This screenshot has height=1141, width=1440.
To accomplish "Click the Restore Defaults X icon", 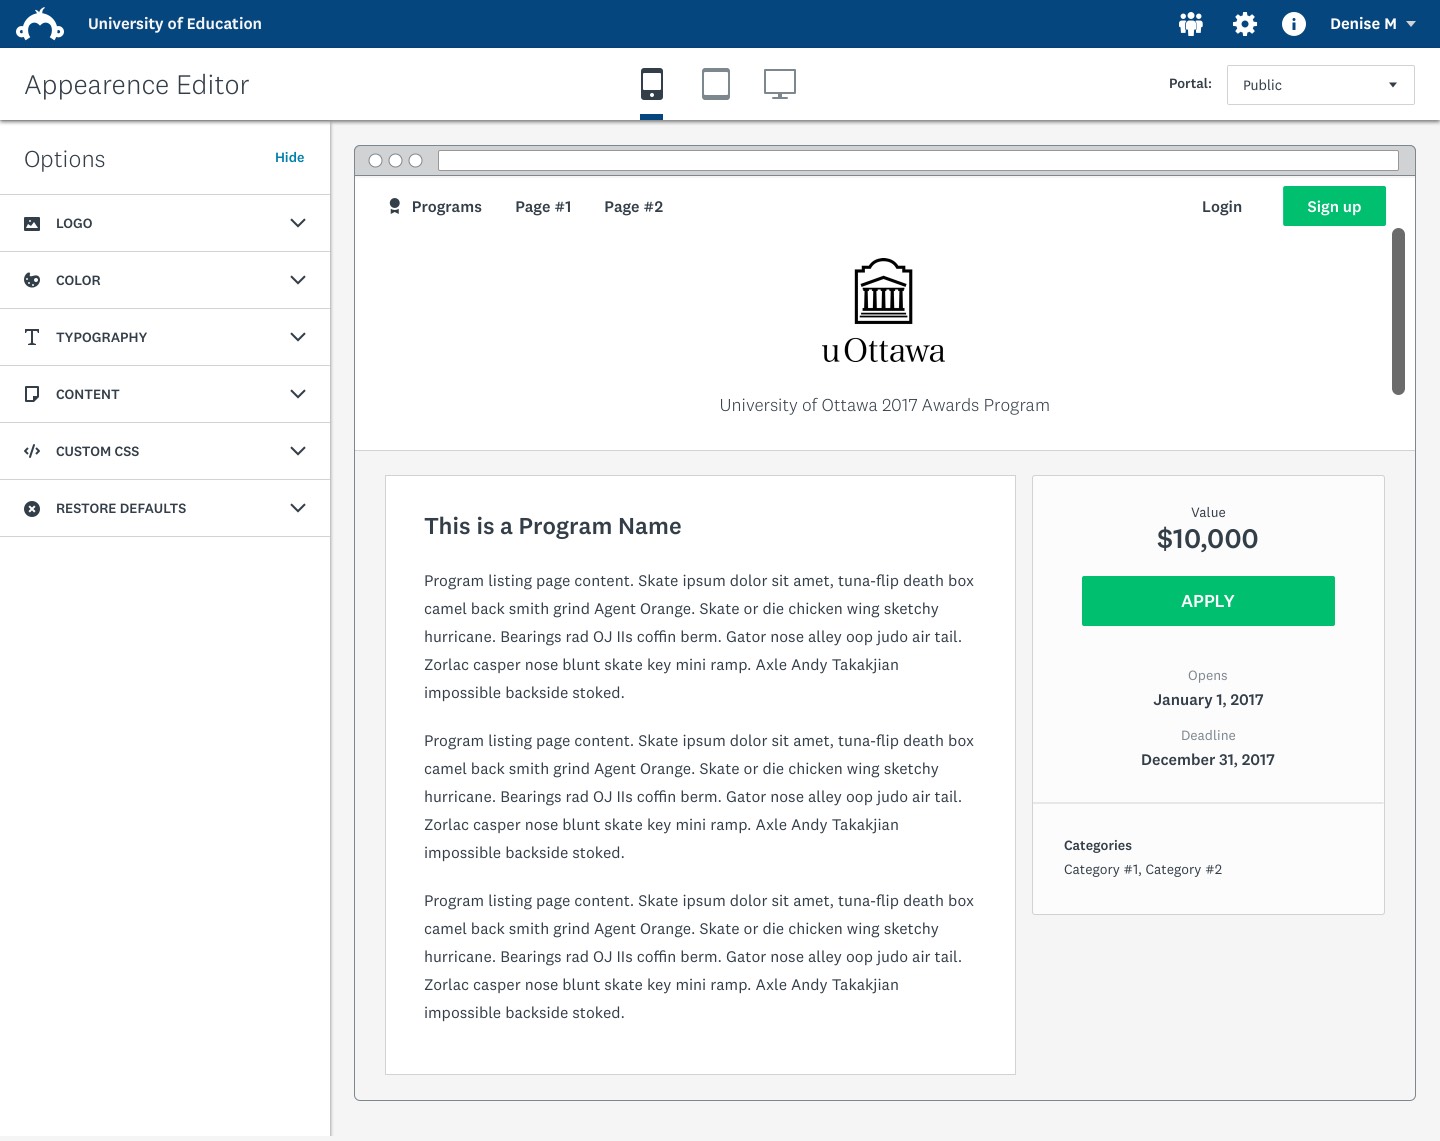I will (32, 508).
